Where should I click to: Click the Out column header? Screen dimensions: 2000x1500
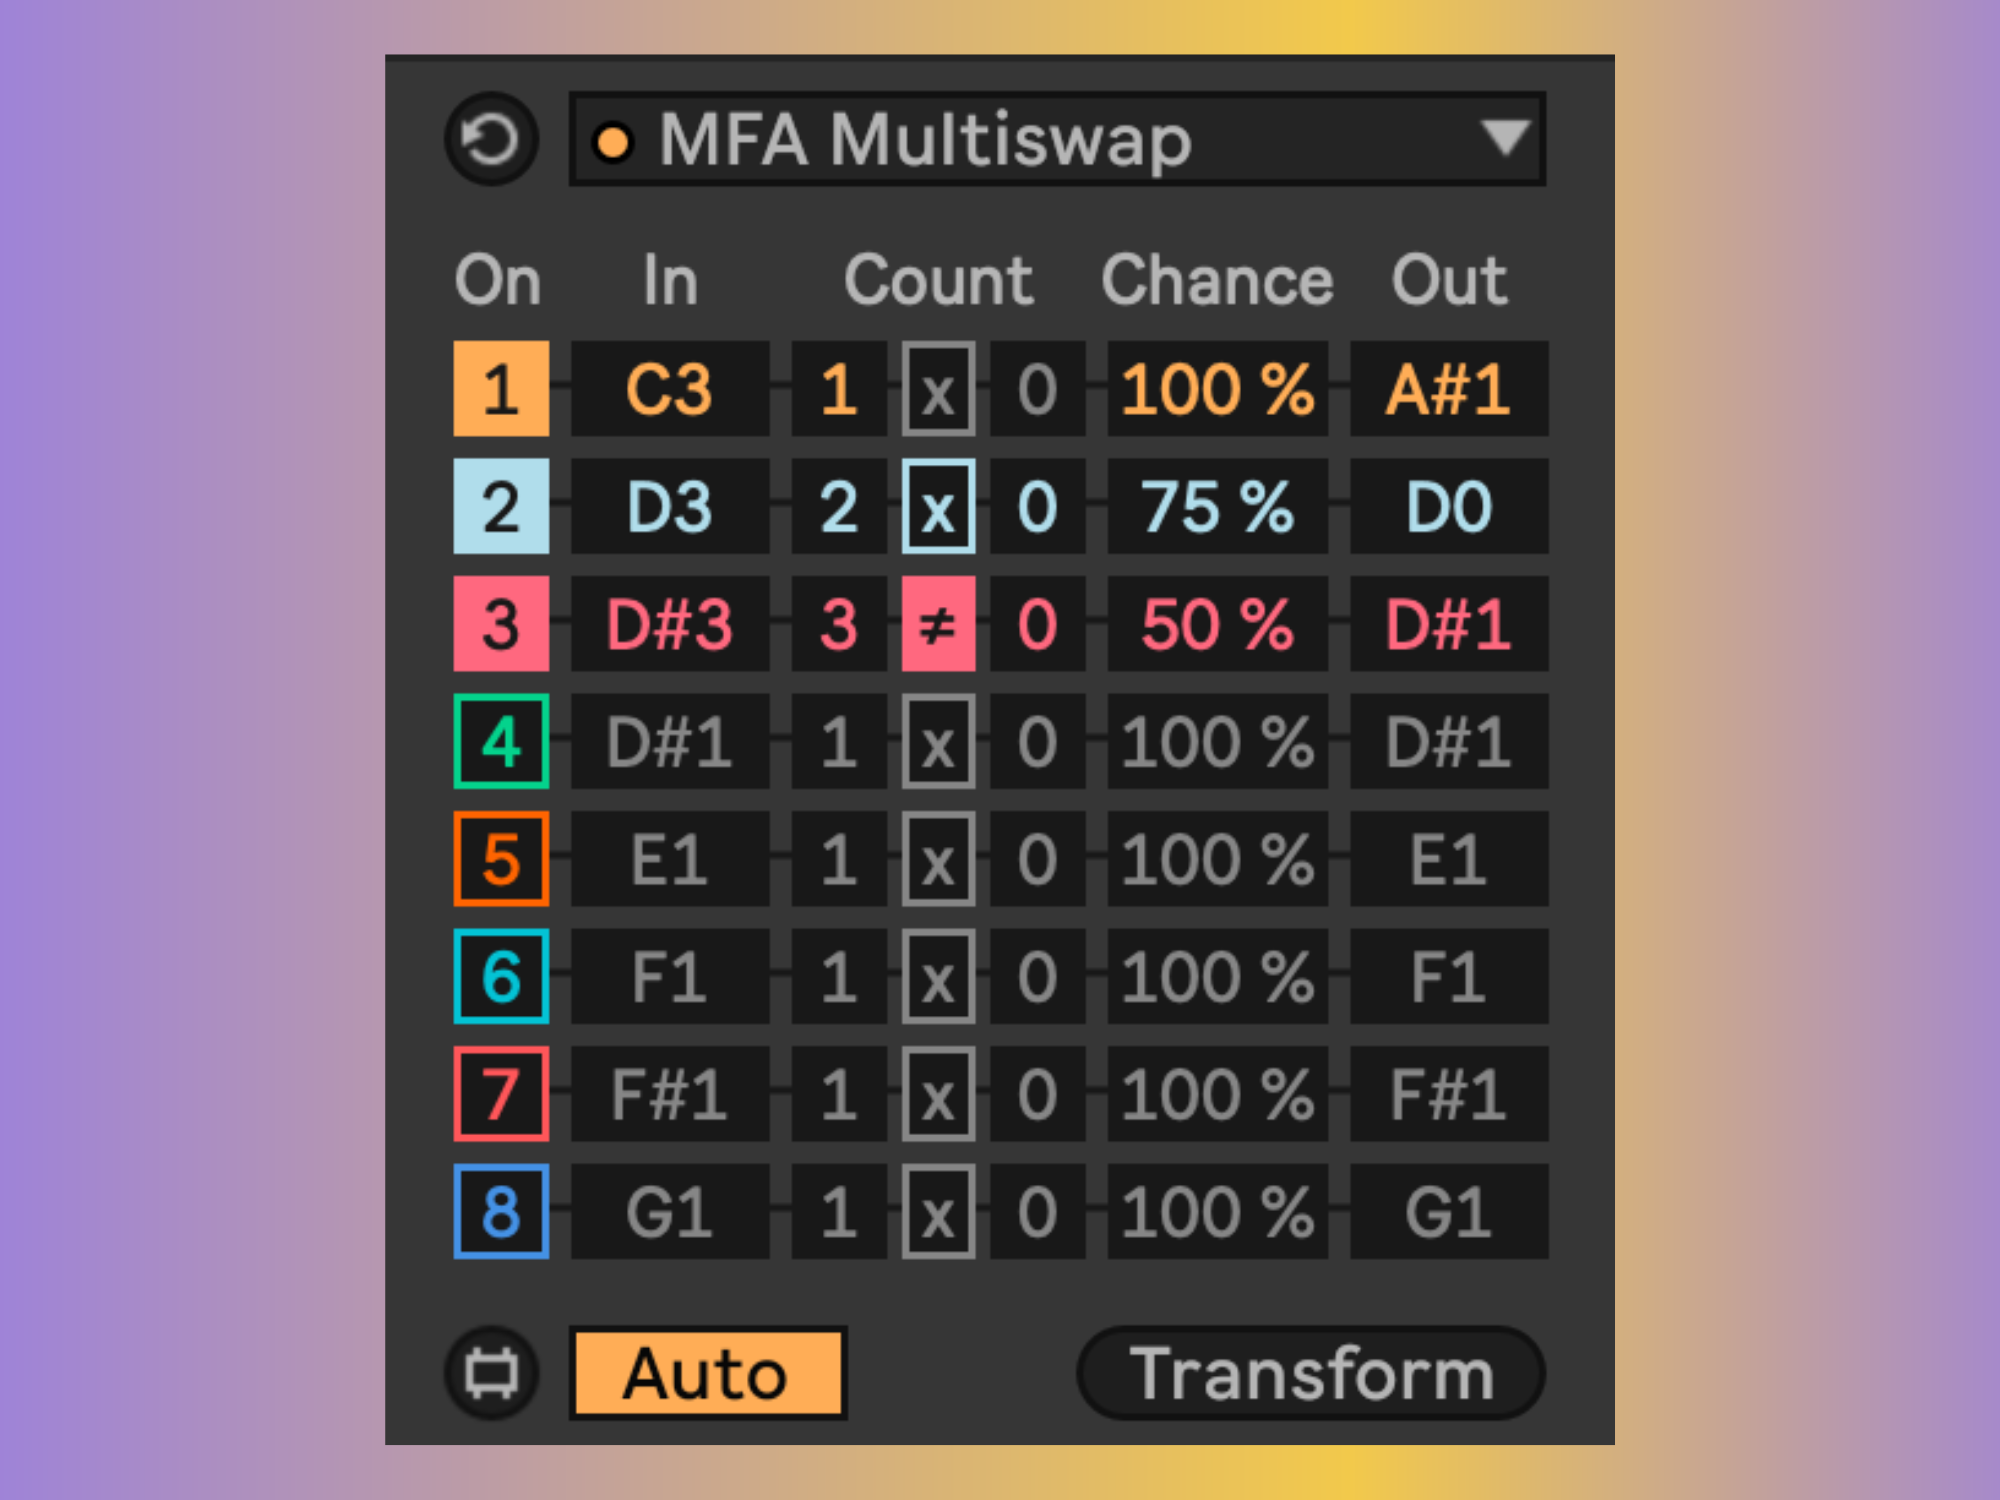click(x=1449, y=280)
